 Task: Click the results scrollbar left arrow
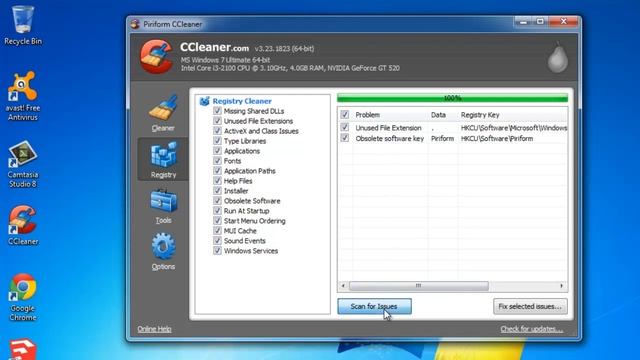pos(343,286)
